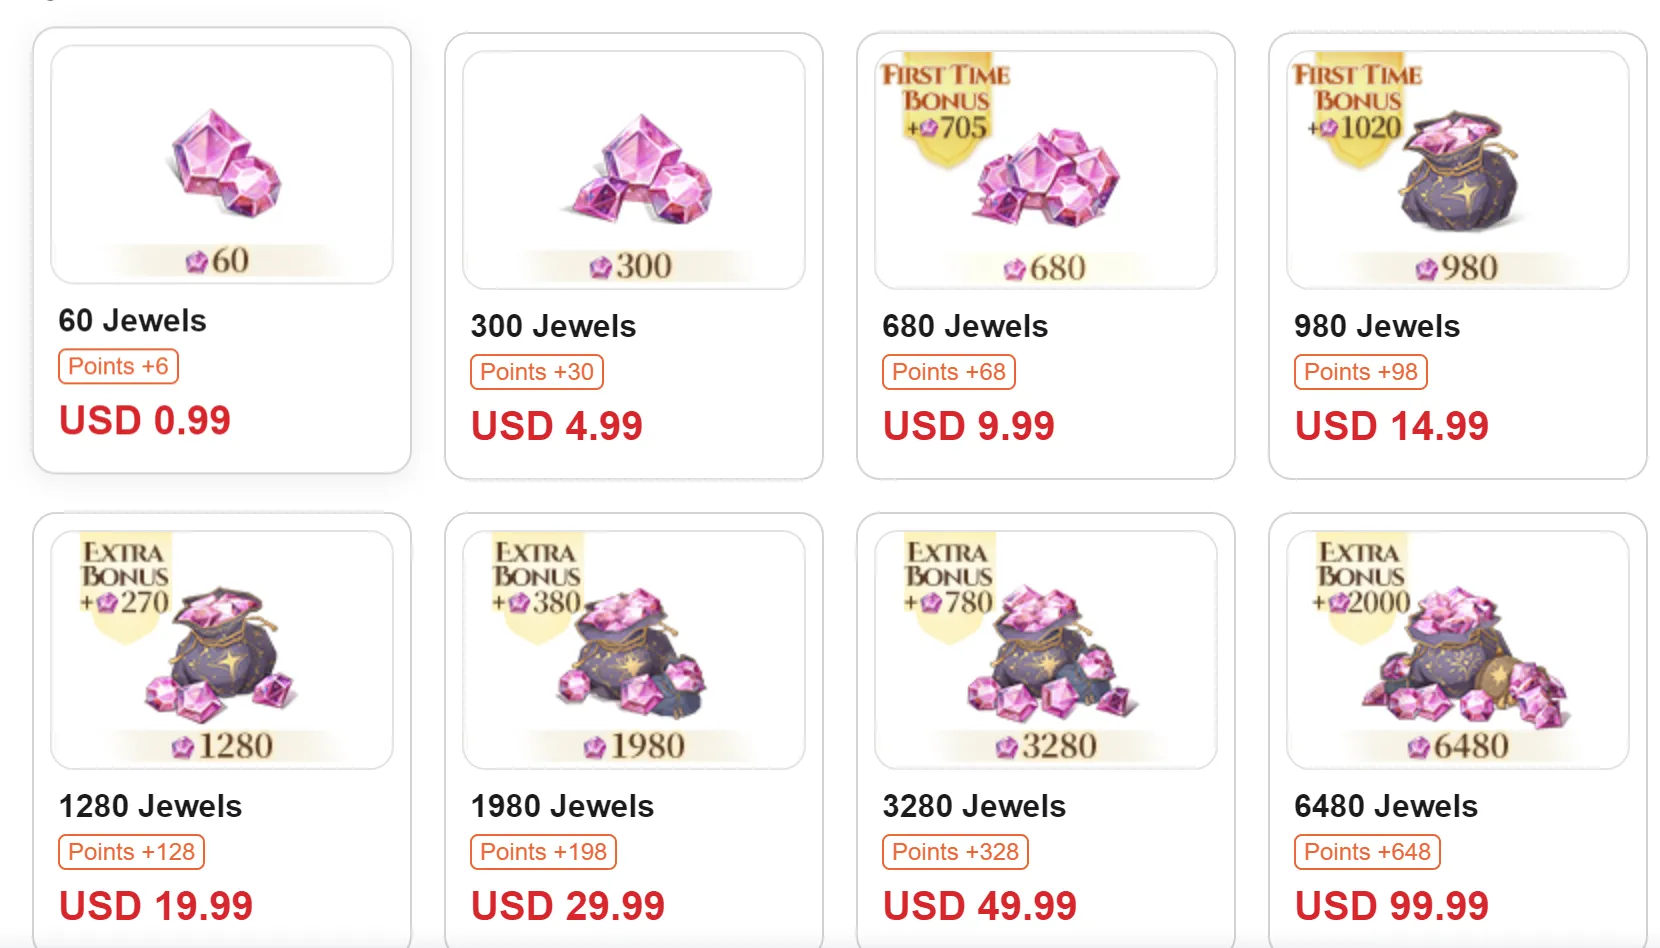Click the 3280 Jewels title text

point(974,806)
